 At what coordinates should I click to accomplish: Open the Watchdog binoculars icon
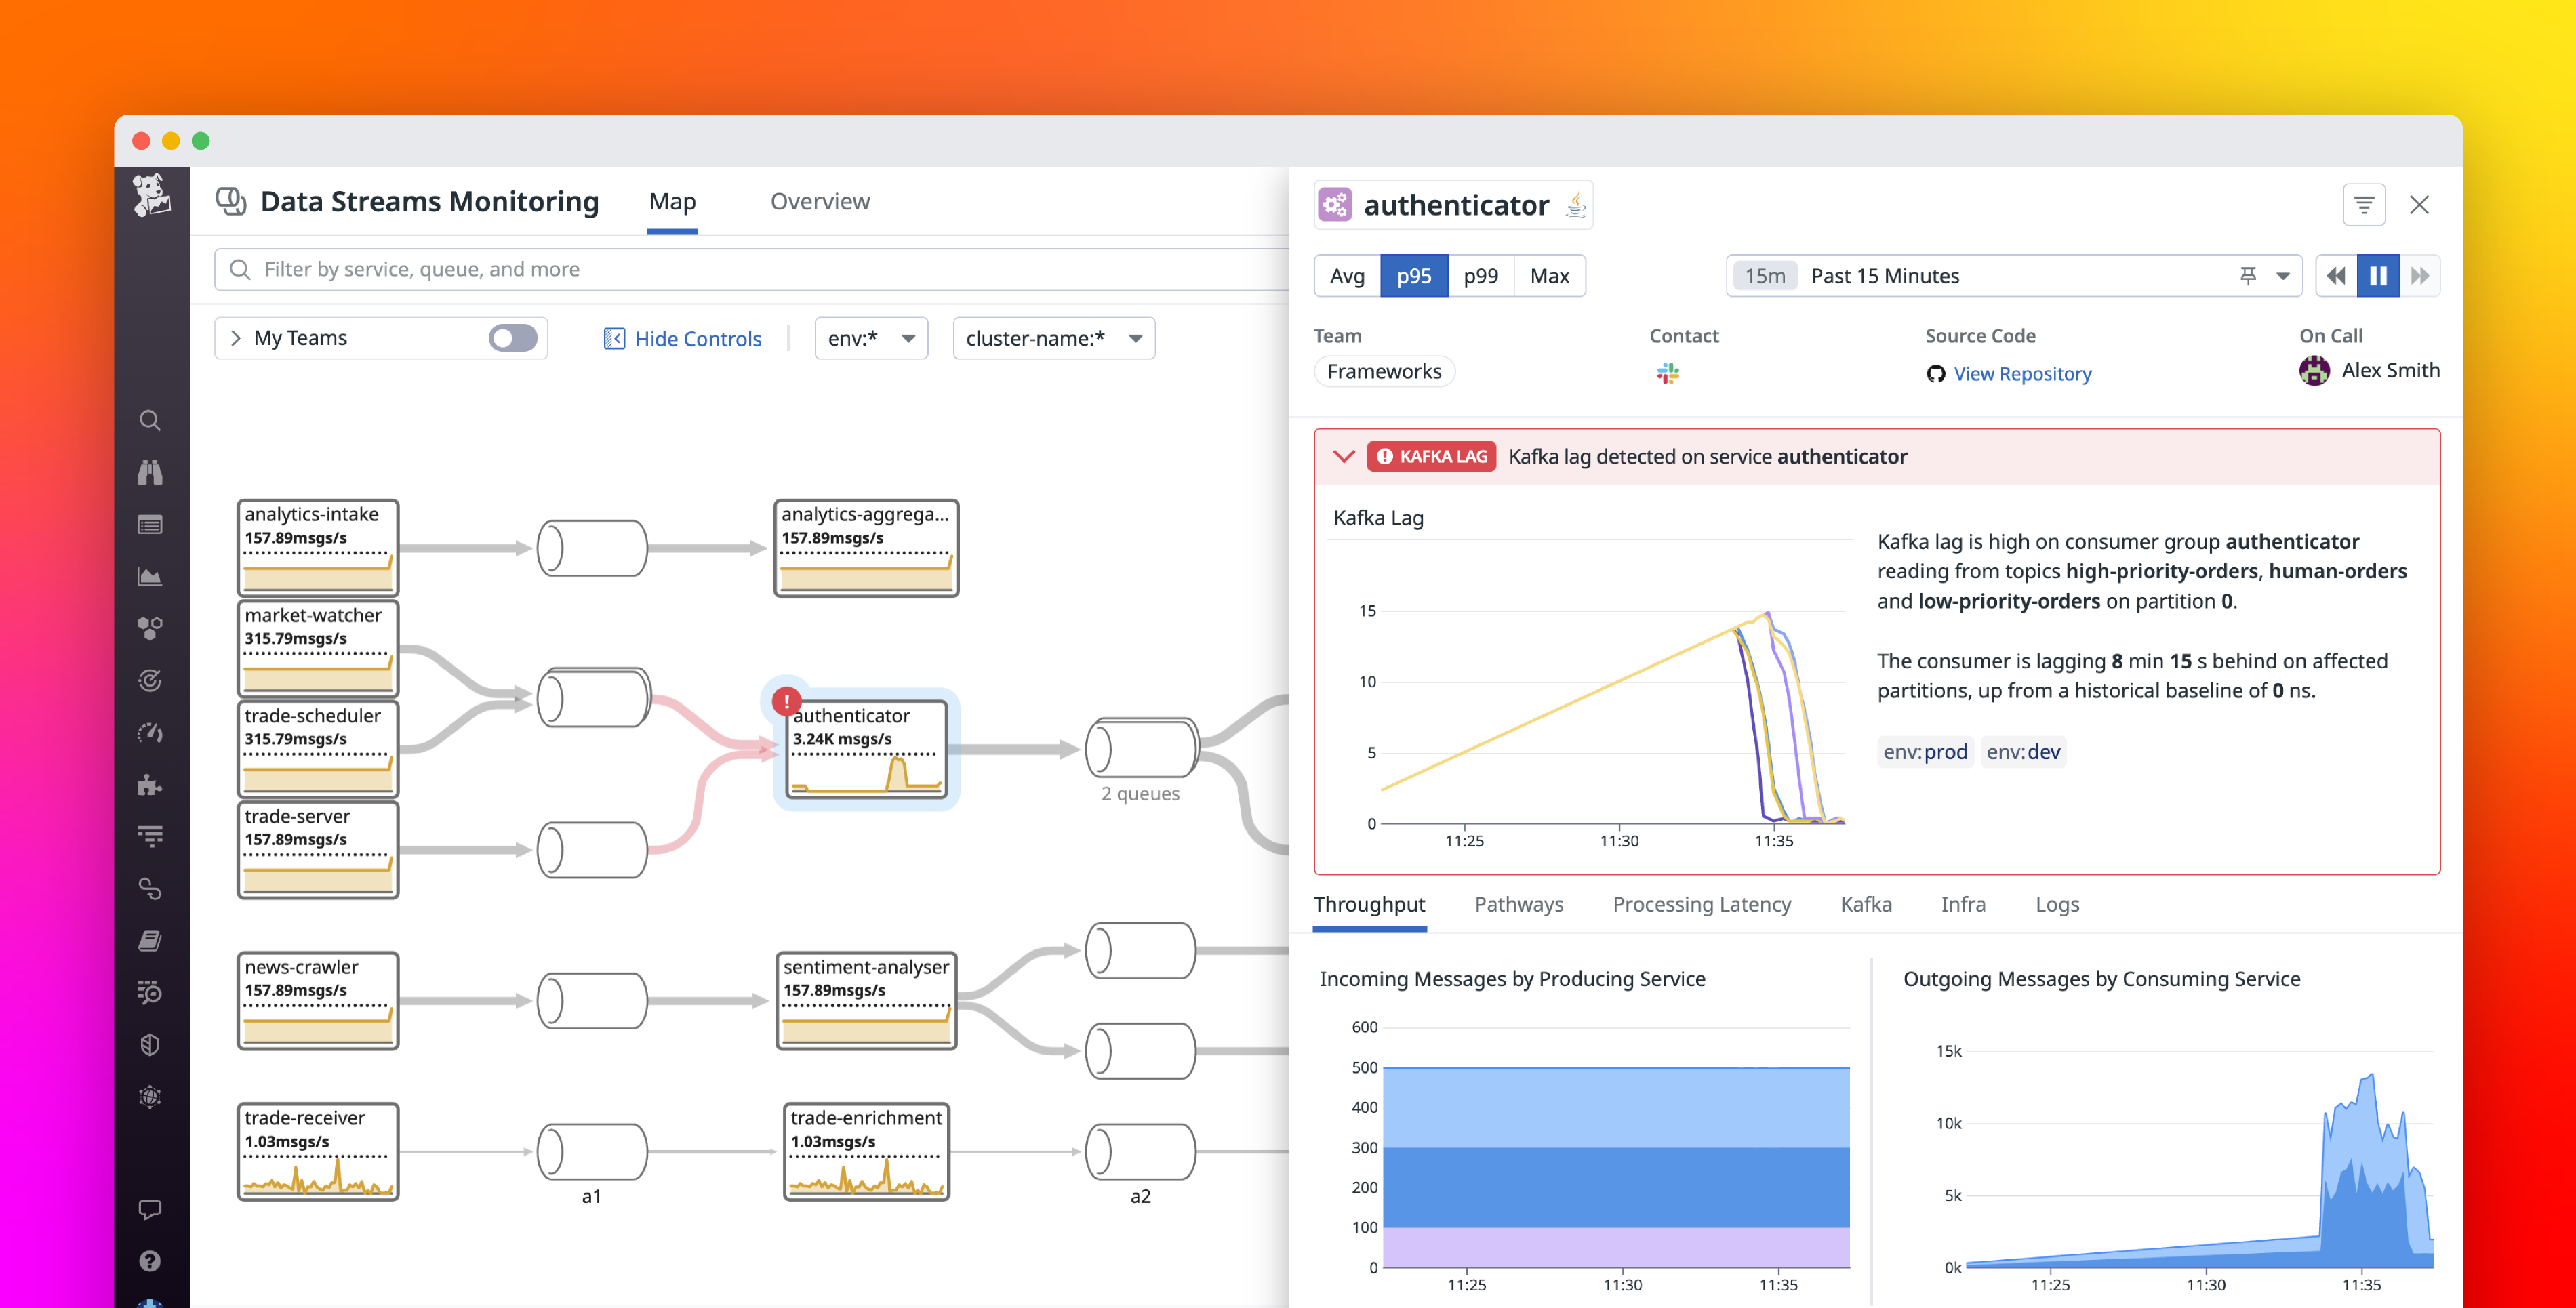150,472
